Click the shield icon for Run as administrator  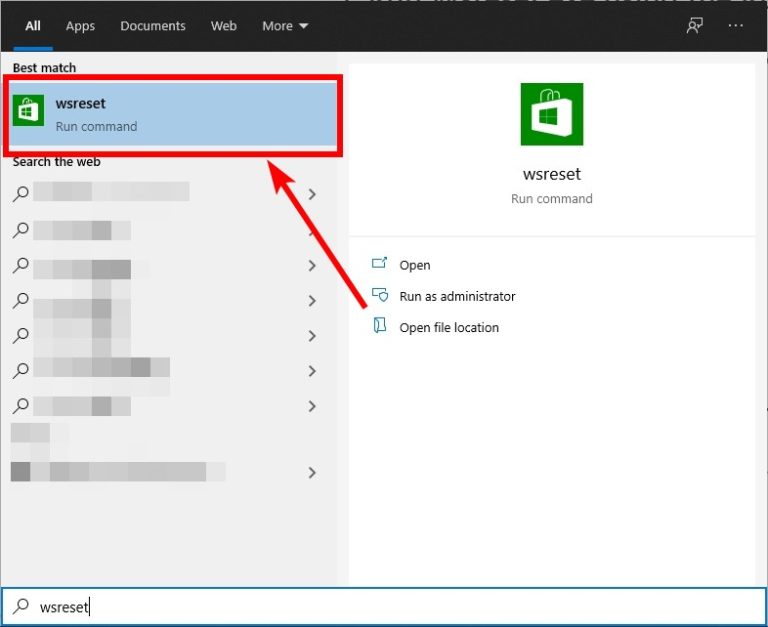pos(379,295)
